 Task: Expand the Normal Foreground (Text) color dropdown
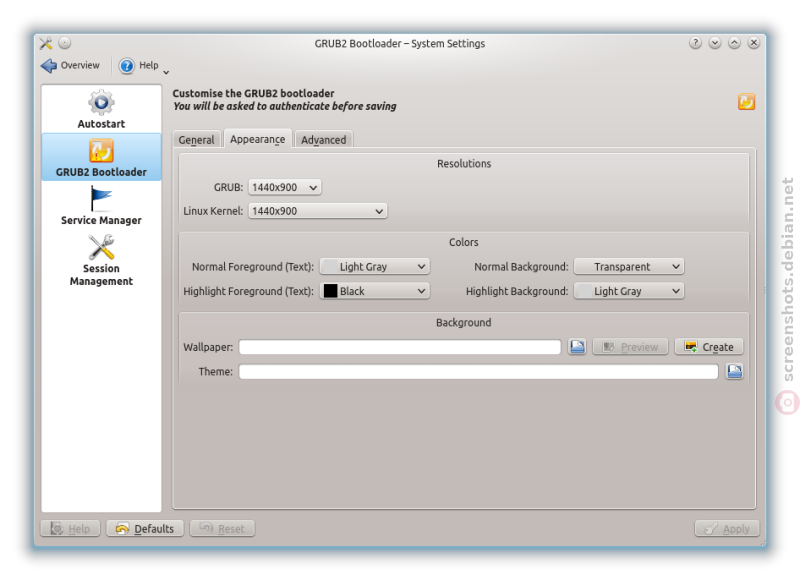click(x=374, y=266)
